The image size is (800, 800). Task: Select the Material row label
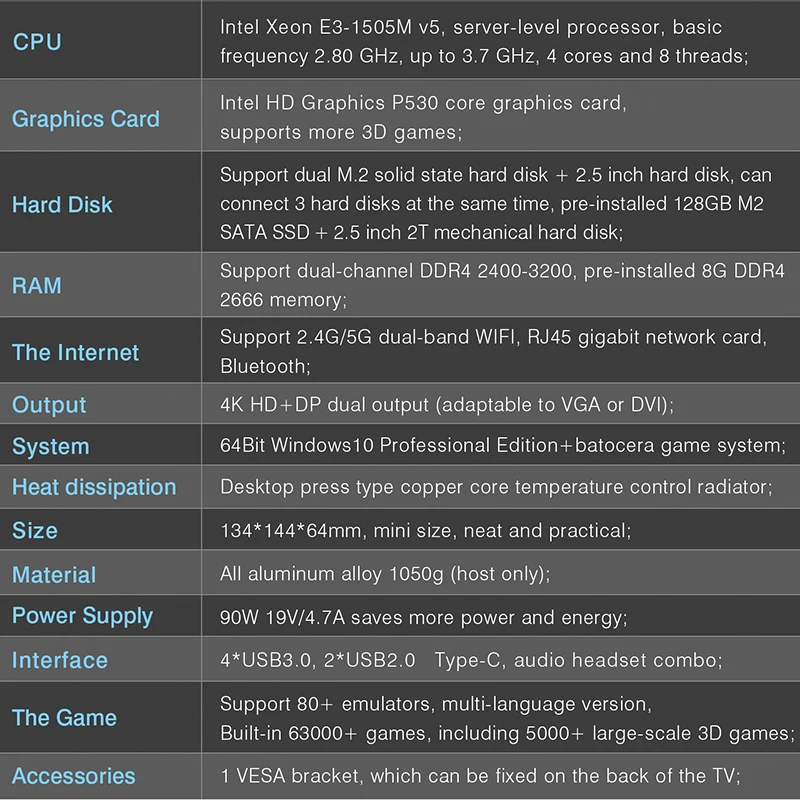point(54,575)
